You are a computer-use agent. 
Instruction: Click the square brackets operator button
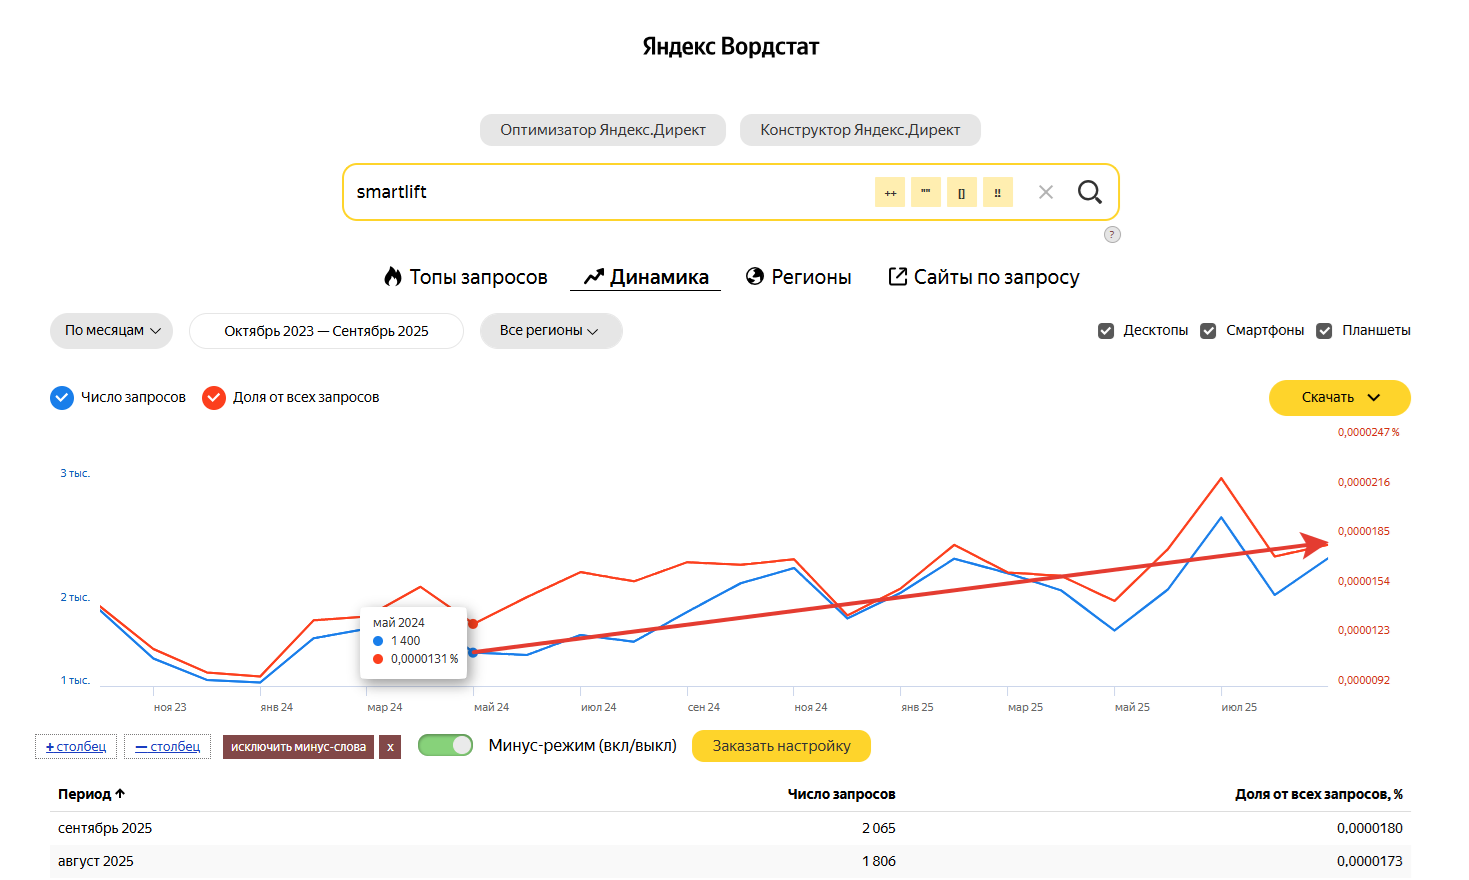(x=961, y=192)
